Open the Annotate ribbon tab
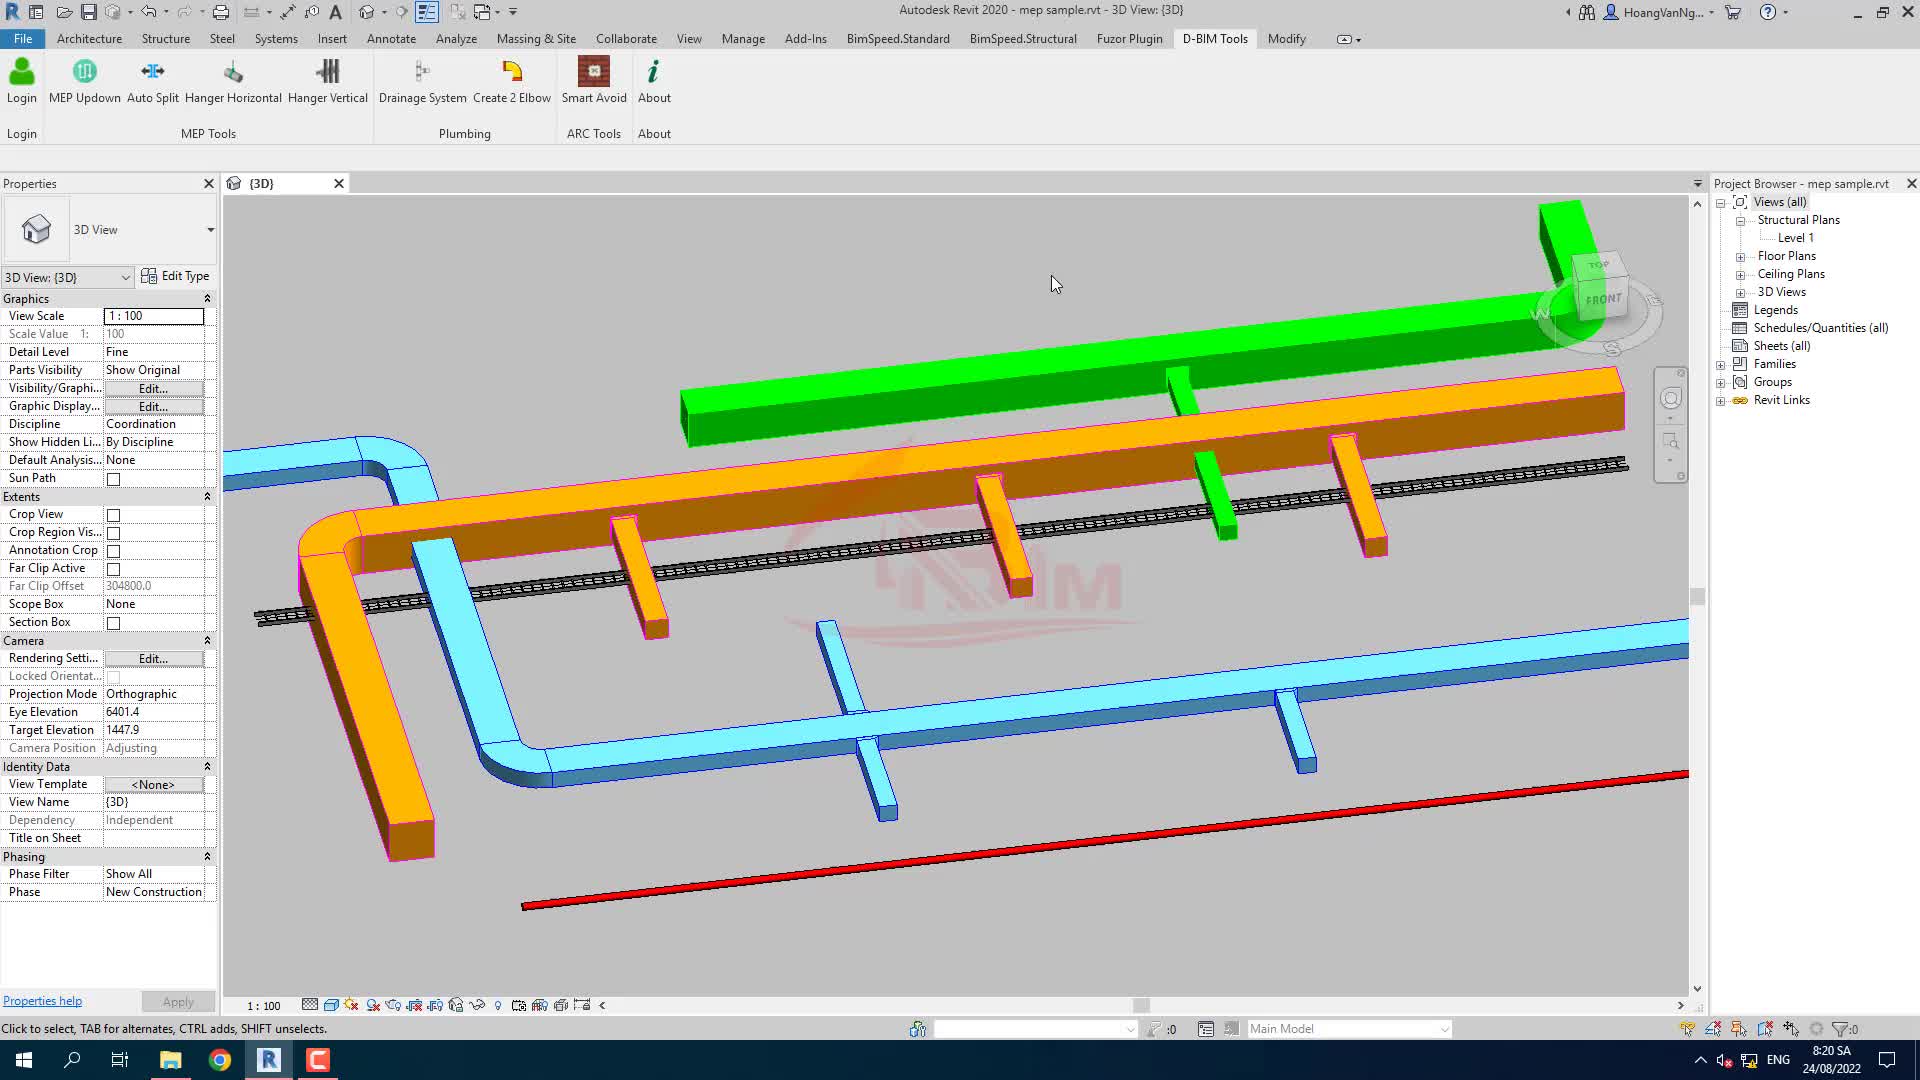This screenshot has width=1920, height=1080. click(x=391, y=39)
